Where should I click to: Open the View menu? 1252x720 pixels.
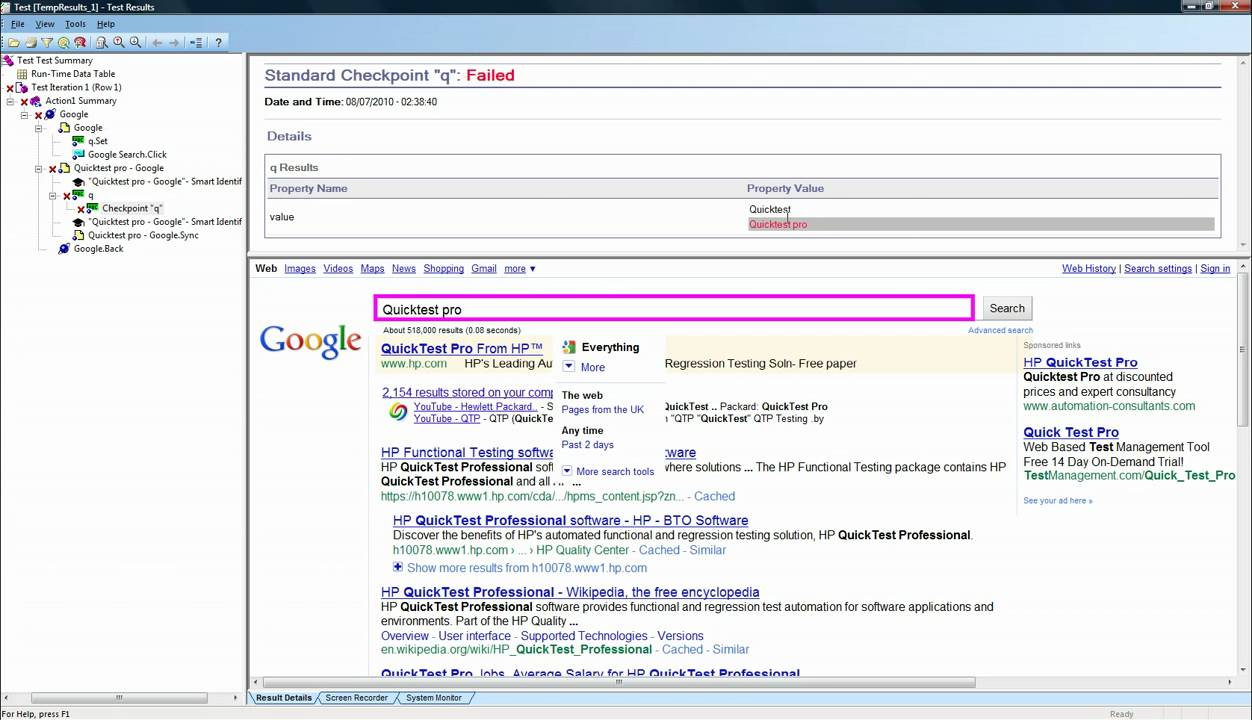(45, 24)
